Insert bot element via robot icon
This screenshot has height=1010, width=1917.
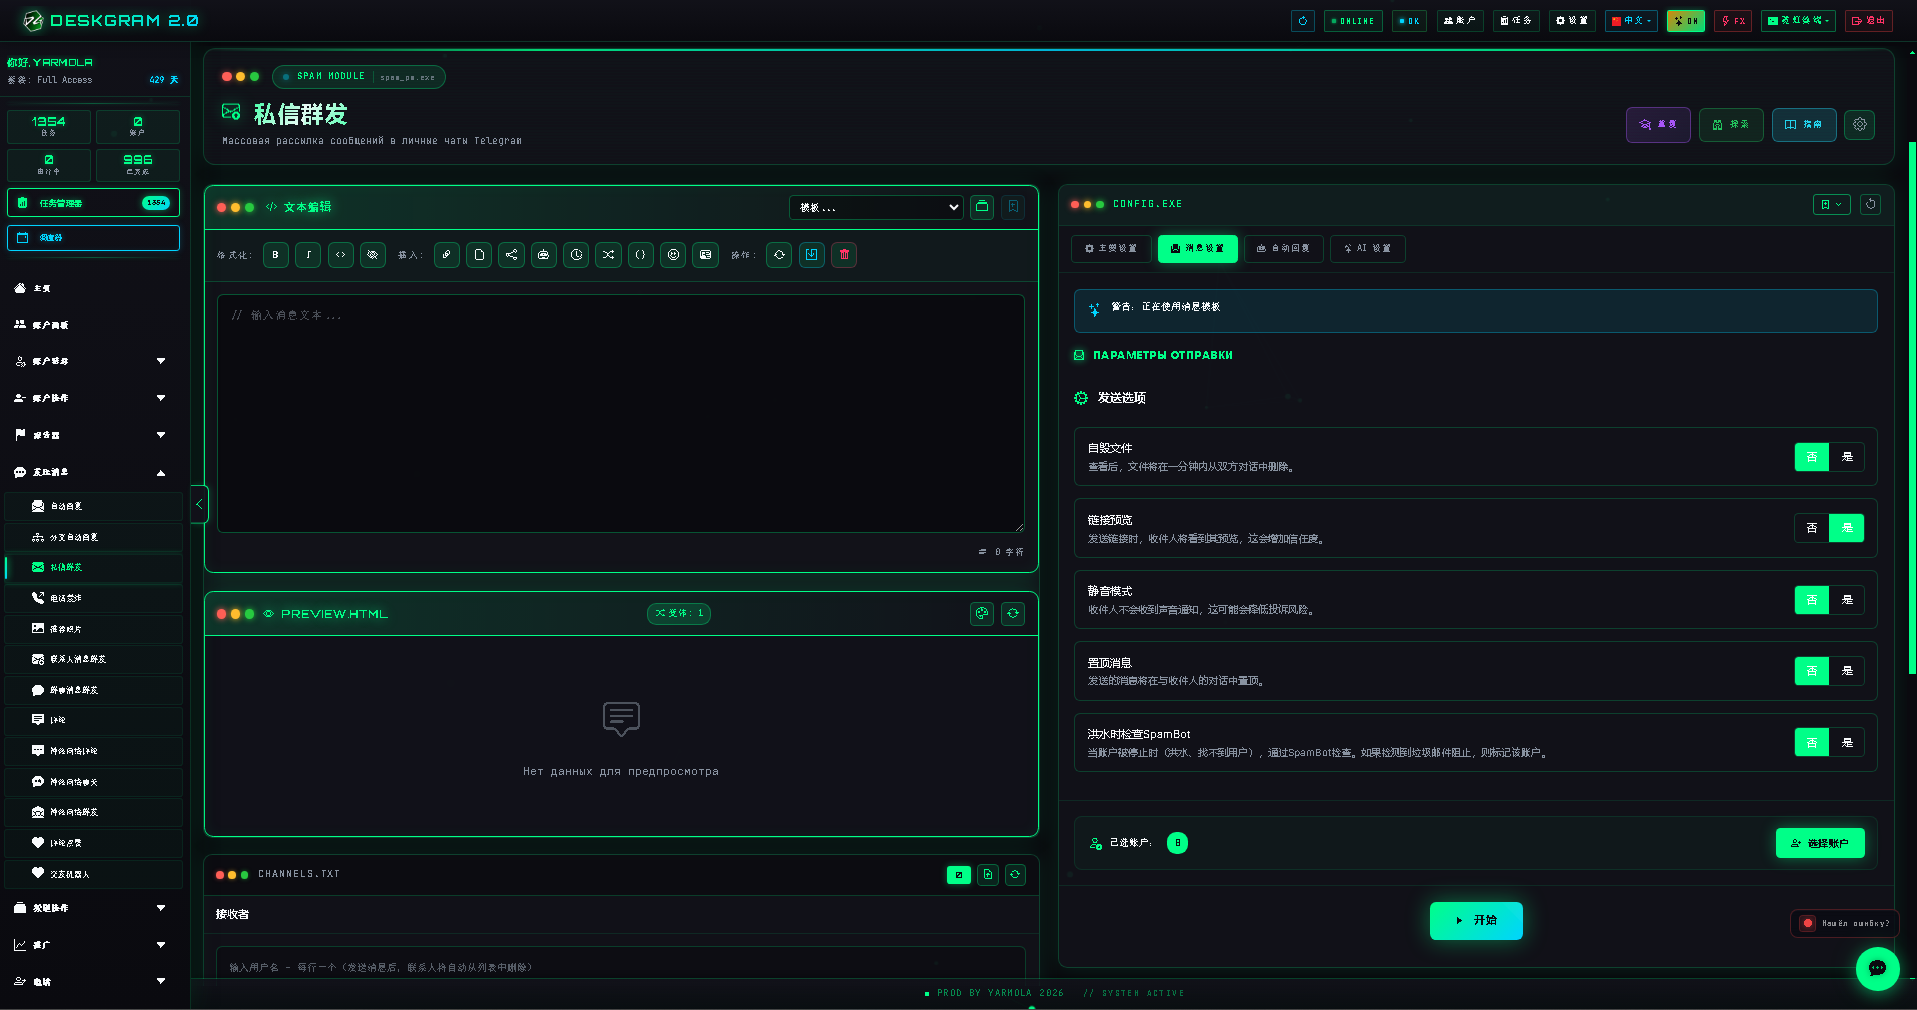544,255
